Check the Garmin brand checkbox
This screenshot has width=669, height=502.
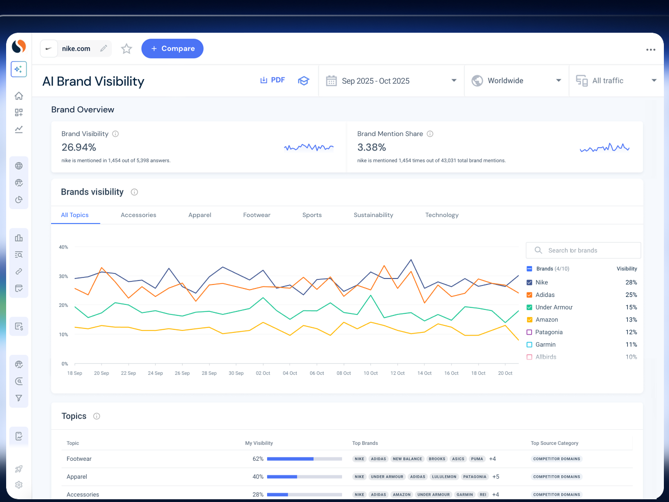tap(529, 344)
